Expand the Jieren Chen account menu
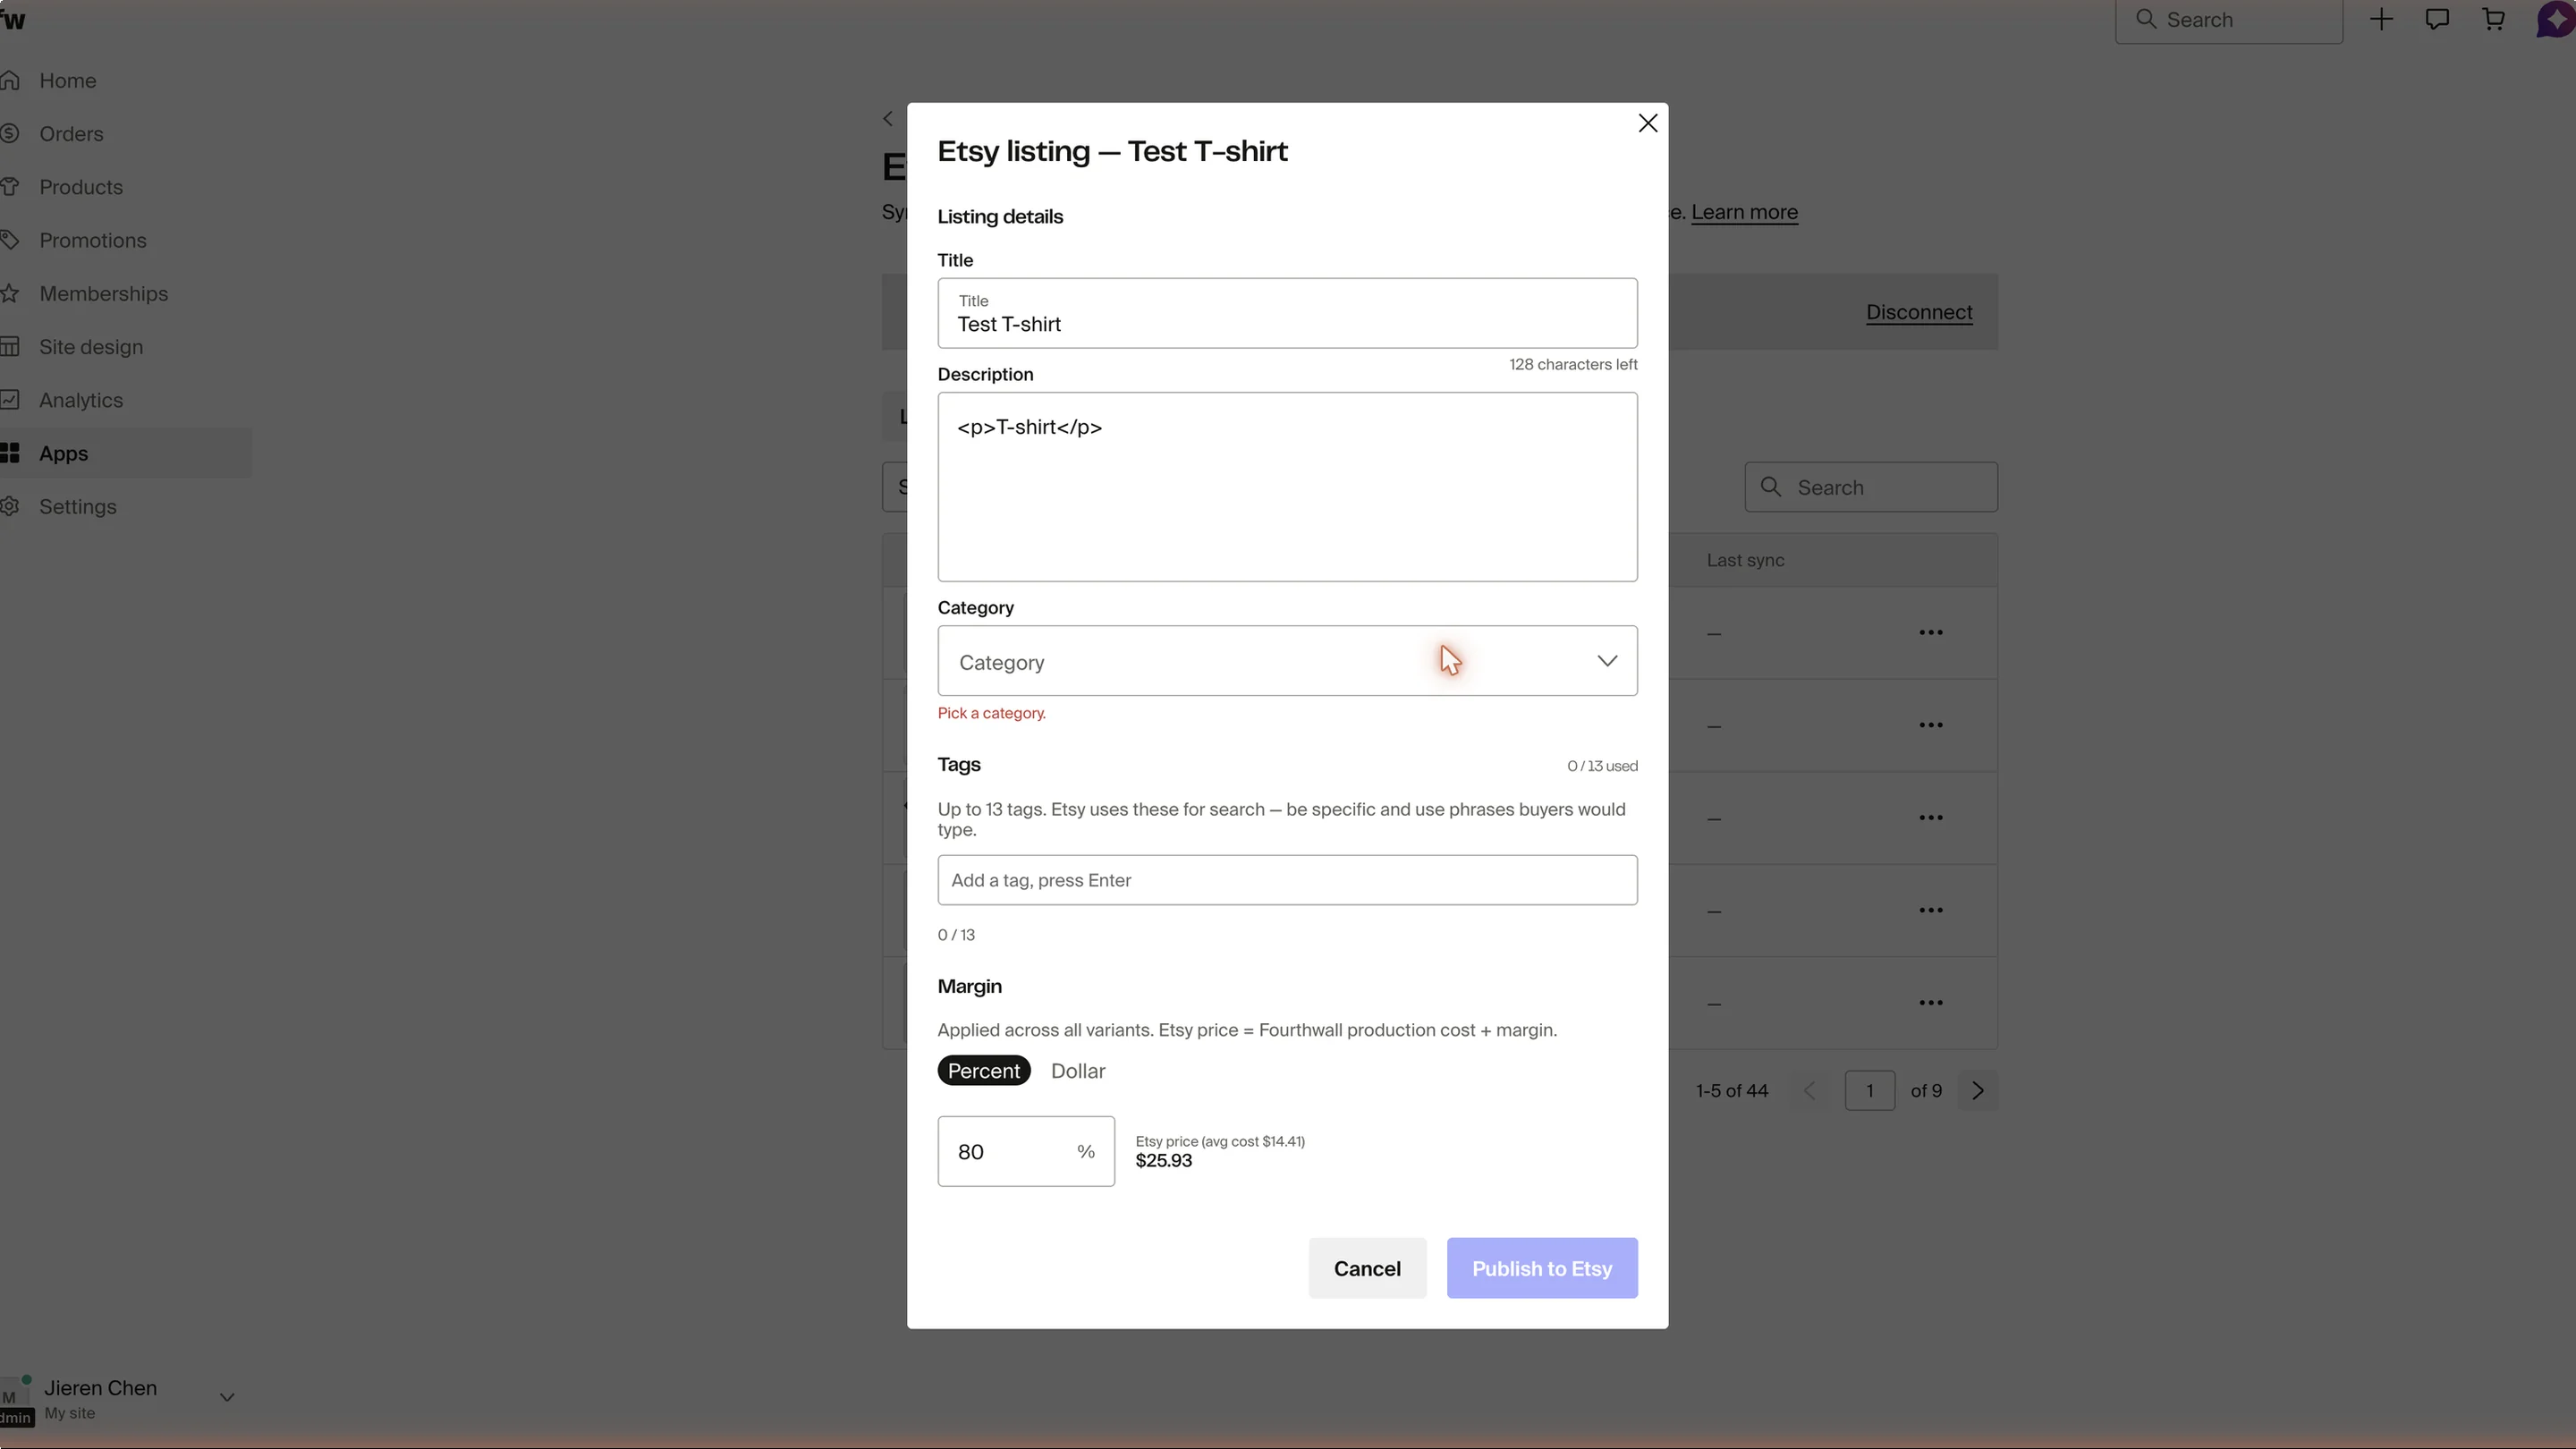The image size is (2576, 1449). (x=227, y=1398)
